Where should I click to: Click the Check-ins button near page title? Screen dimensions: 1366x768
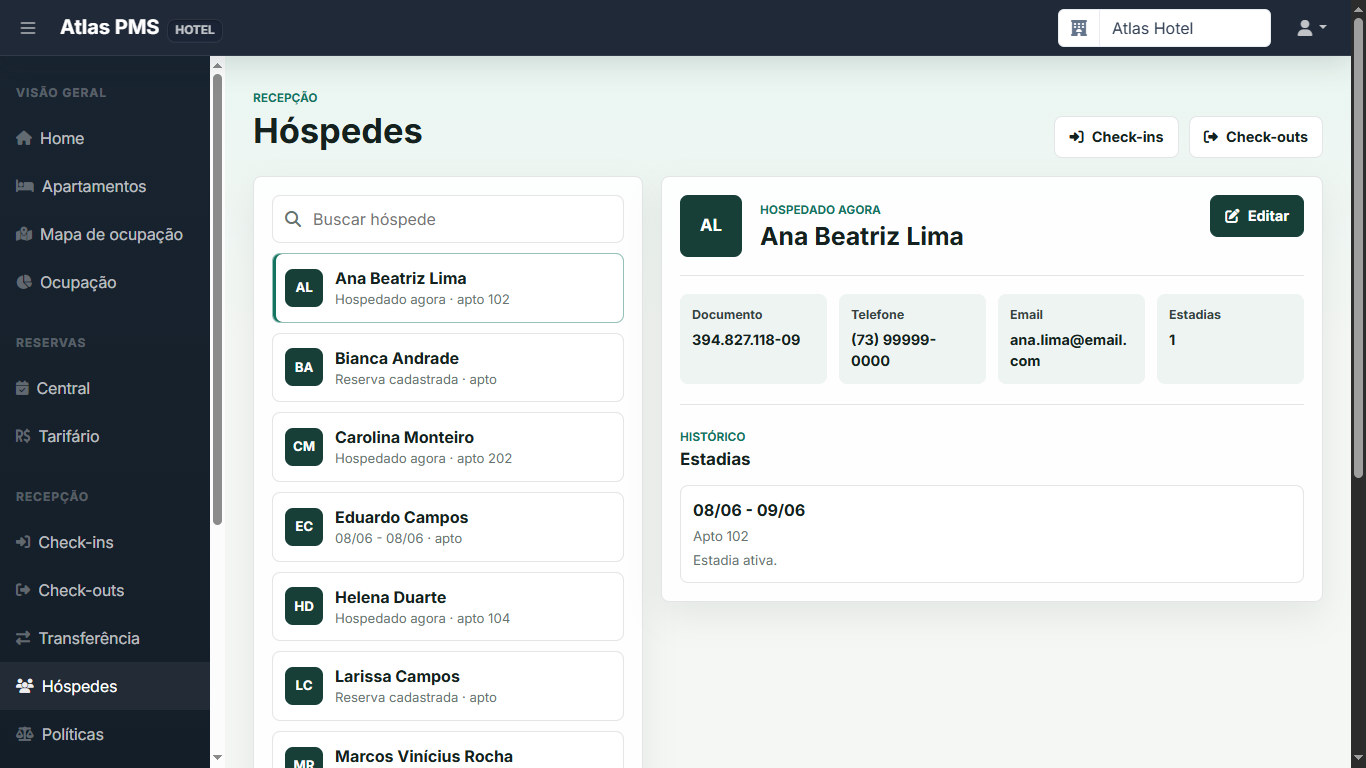(1116, 137)
